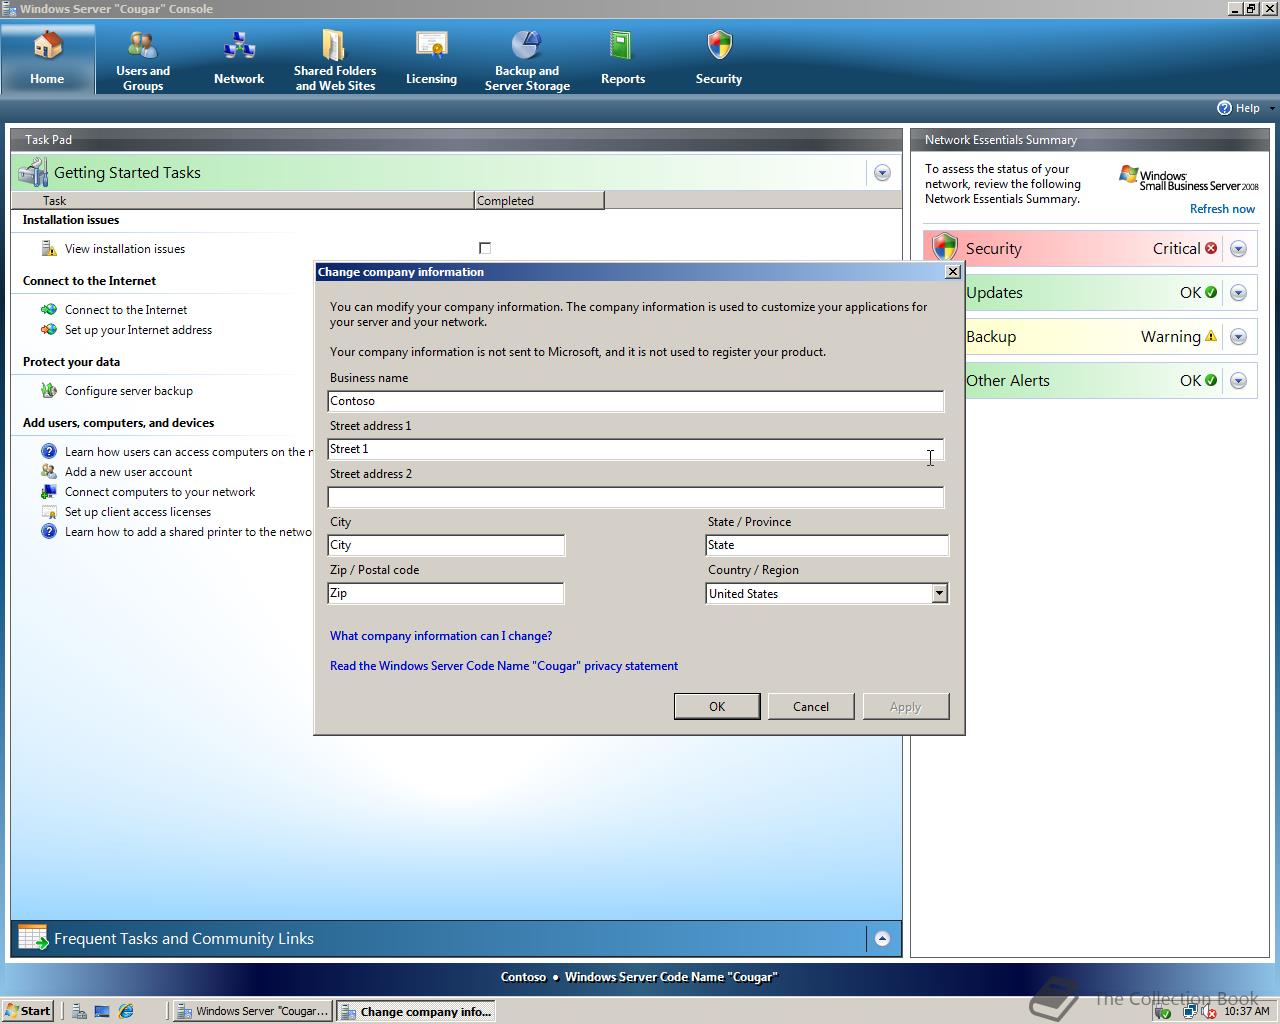Viewport: 1280px width, 1024px height.
Task: Click the Help icon
Action: point(1224,108)
